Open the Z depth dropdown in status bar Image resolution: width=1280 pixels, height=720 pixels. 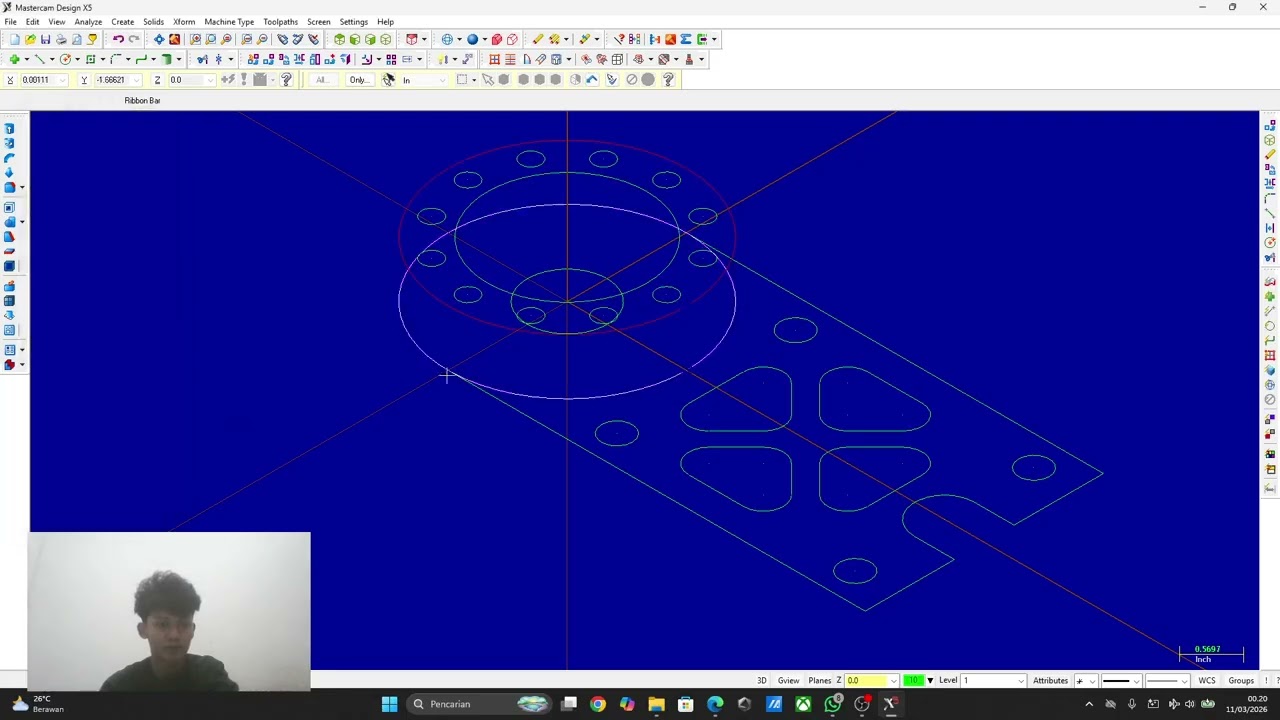pyautogui.click(x=893, y=681)
